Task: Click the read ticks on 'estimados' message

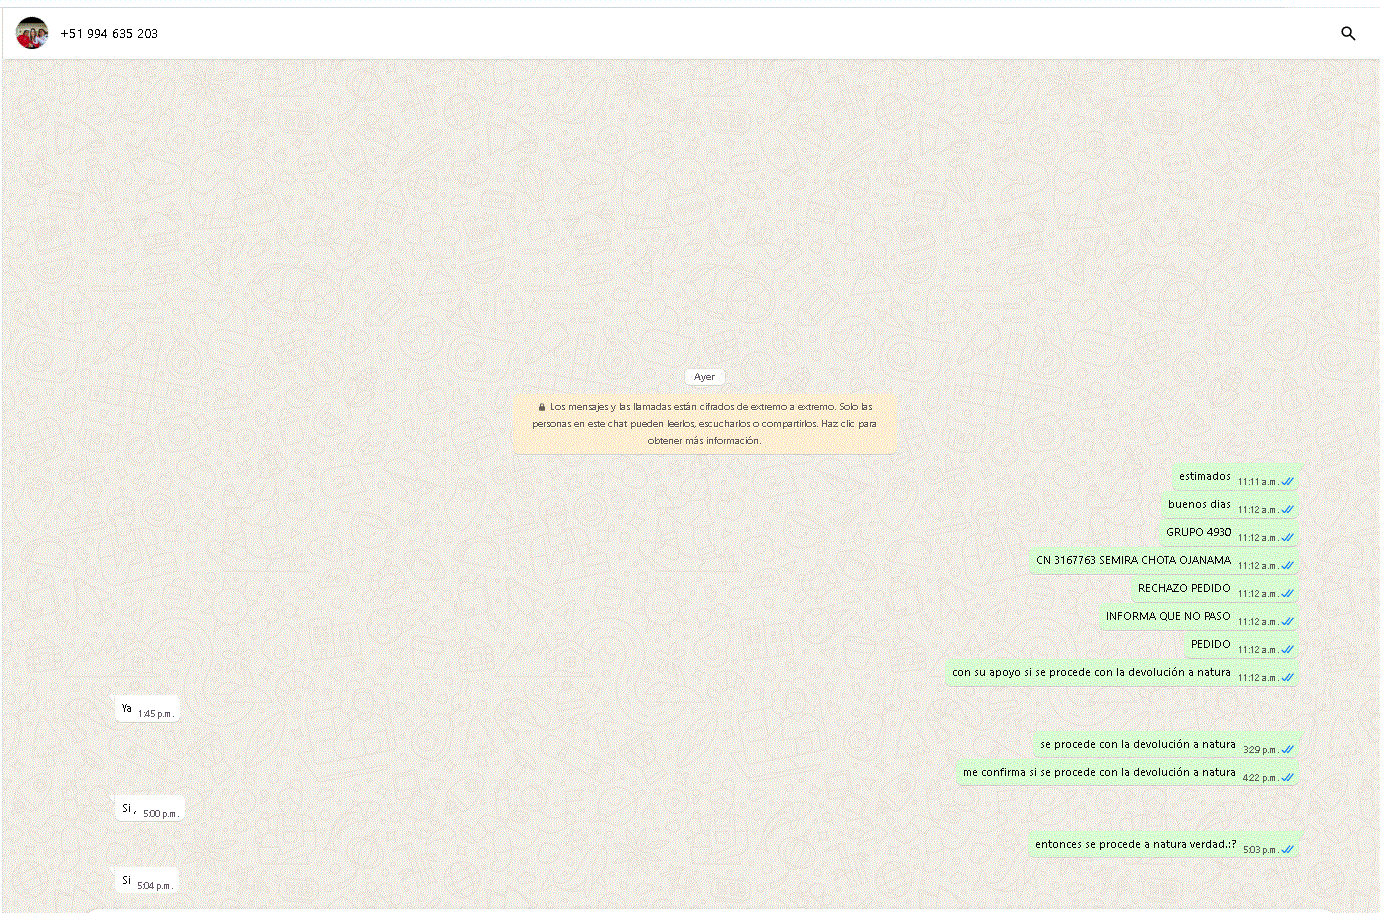Action: (x=1288, y=482)
